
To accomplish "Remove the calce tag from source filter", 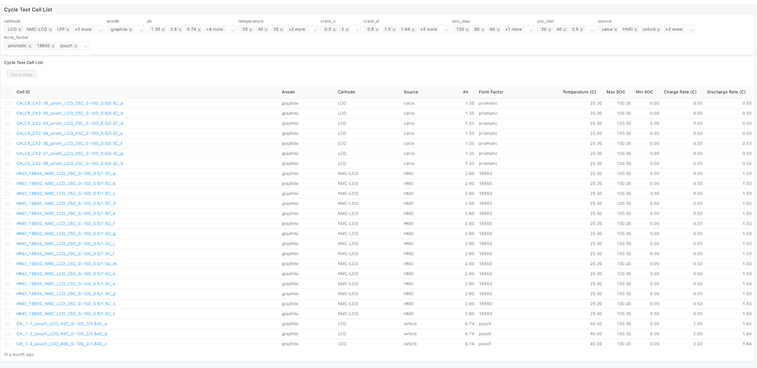I will tap(616, 29).
